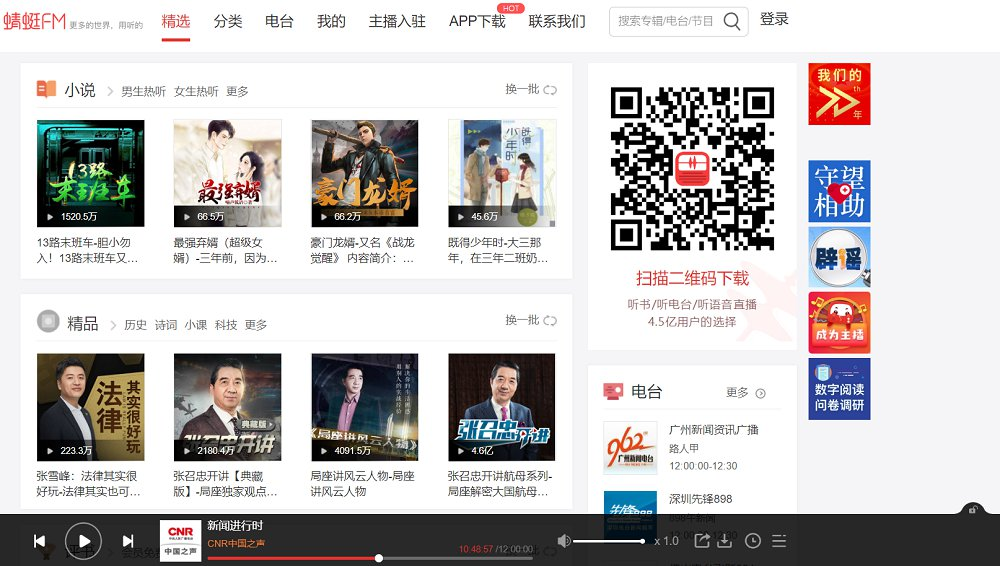This screenshot has width=1000, height=566.
Task: Expand 更多 in the 电台 panel
Action: pos(745,393)
